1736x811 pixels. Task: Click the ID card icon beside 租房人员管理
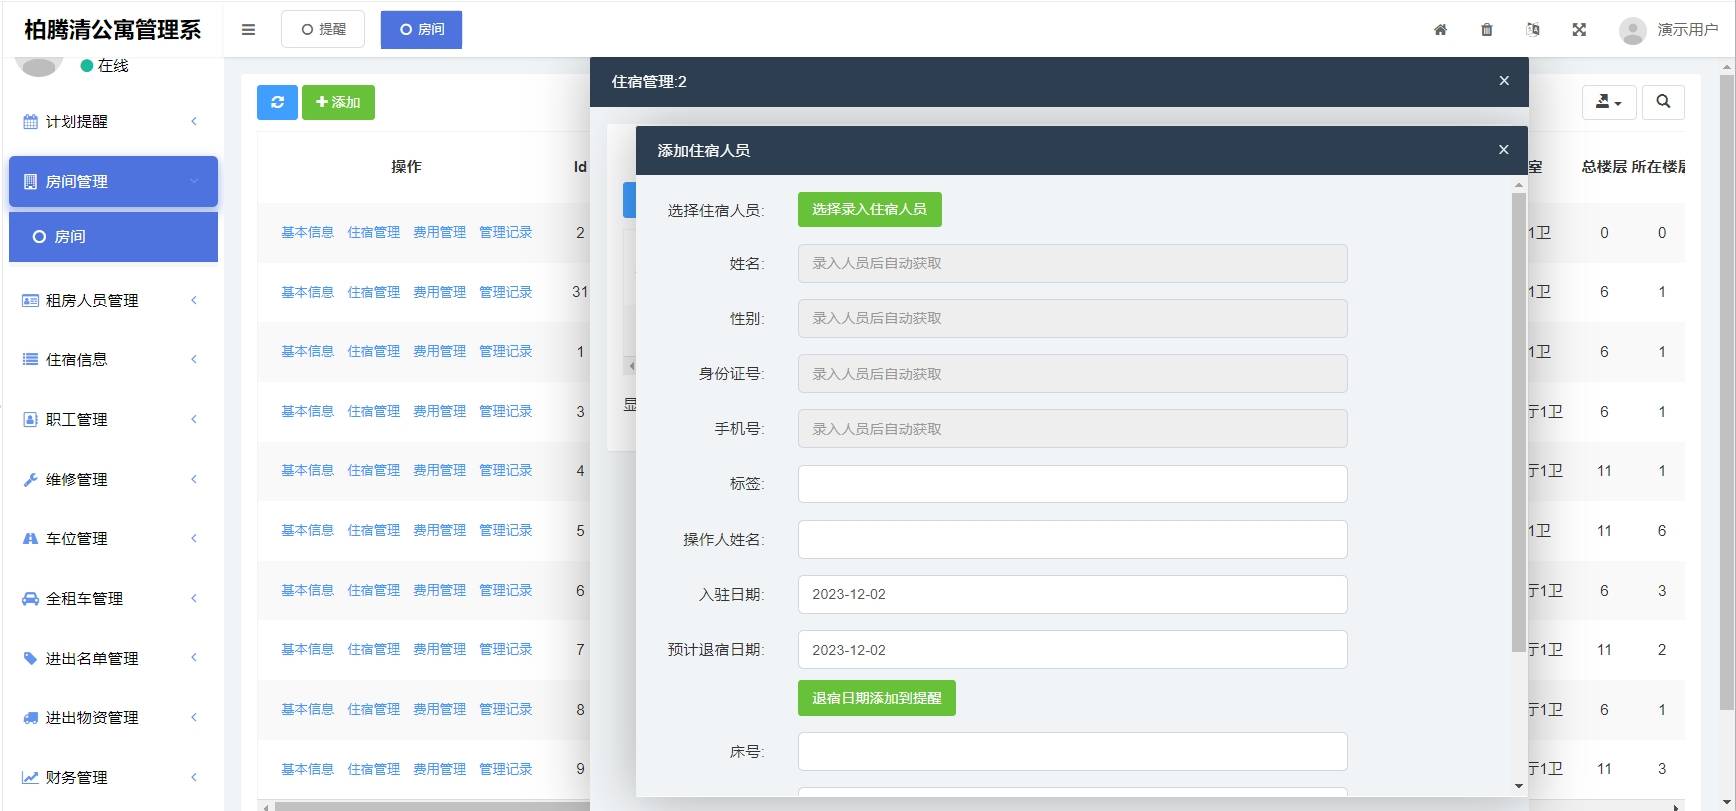click(x=30, y=300)
